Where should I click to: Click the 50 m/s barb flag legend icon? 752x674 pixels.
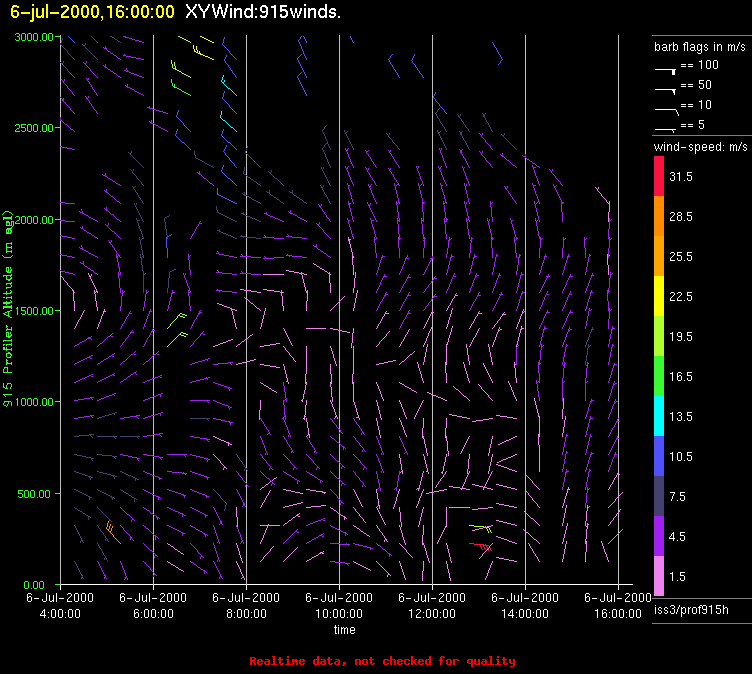point(665,91)
